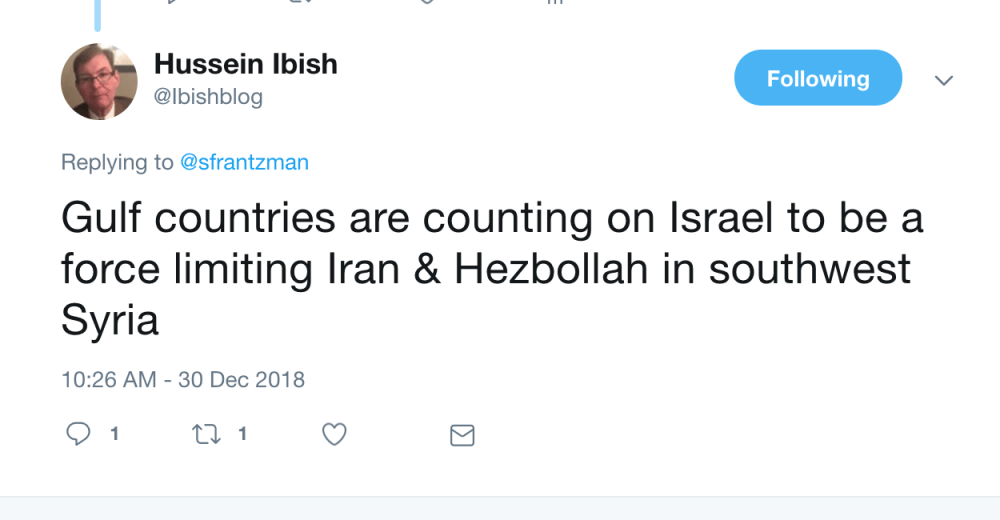Send tweet via Direct Message envelope icon
Viewport: 1000px width, 520px height.
pyautogui.click(x=462, y=435)
